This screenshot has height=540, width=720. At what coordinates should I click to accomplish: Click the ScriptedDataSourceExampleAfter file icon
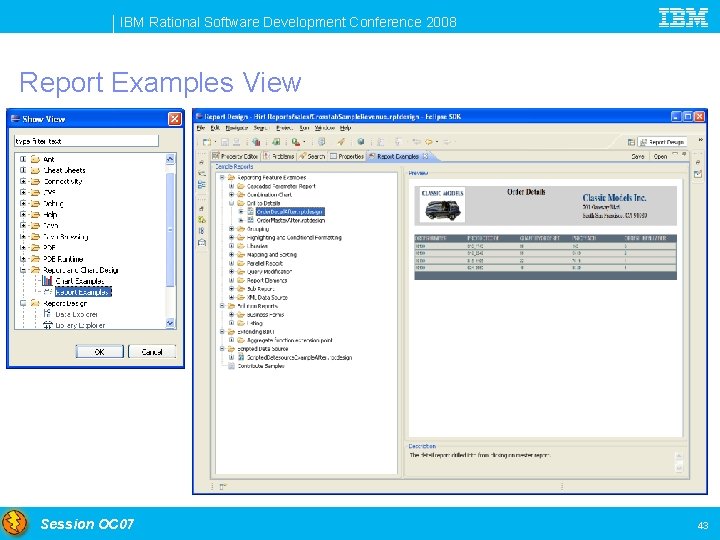tap(241, 357)
